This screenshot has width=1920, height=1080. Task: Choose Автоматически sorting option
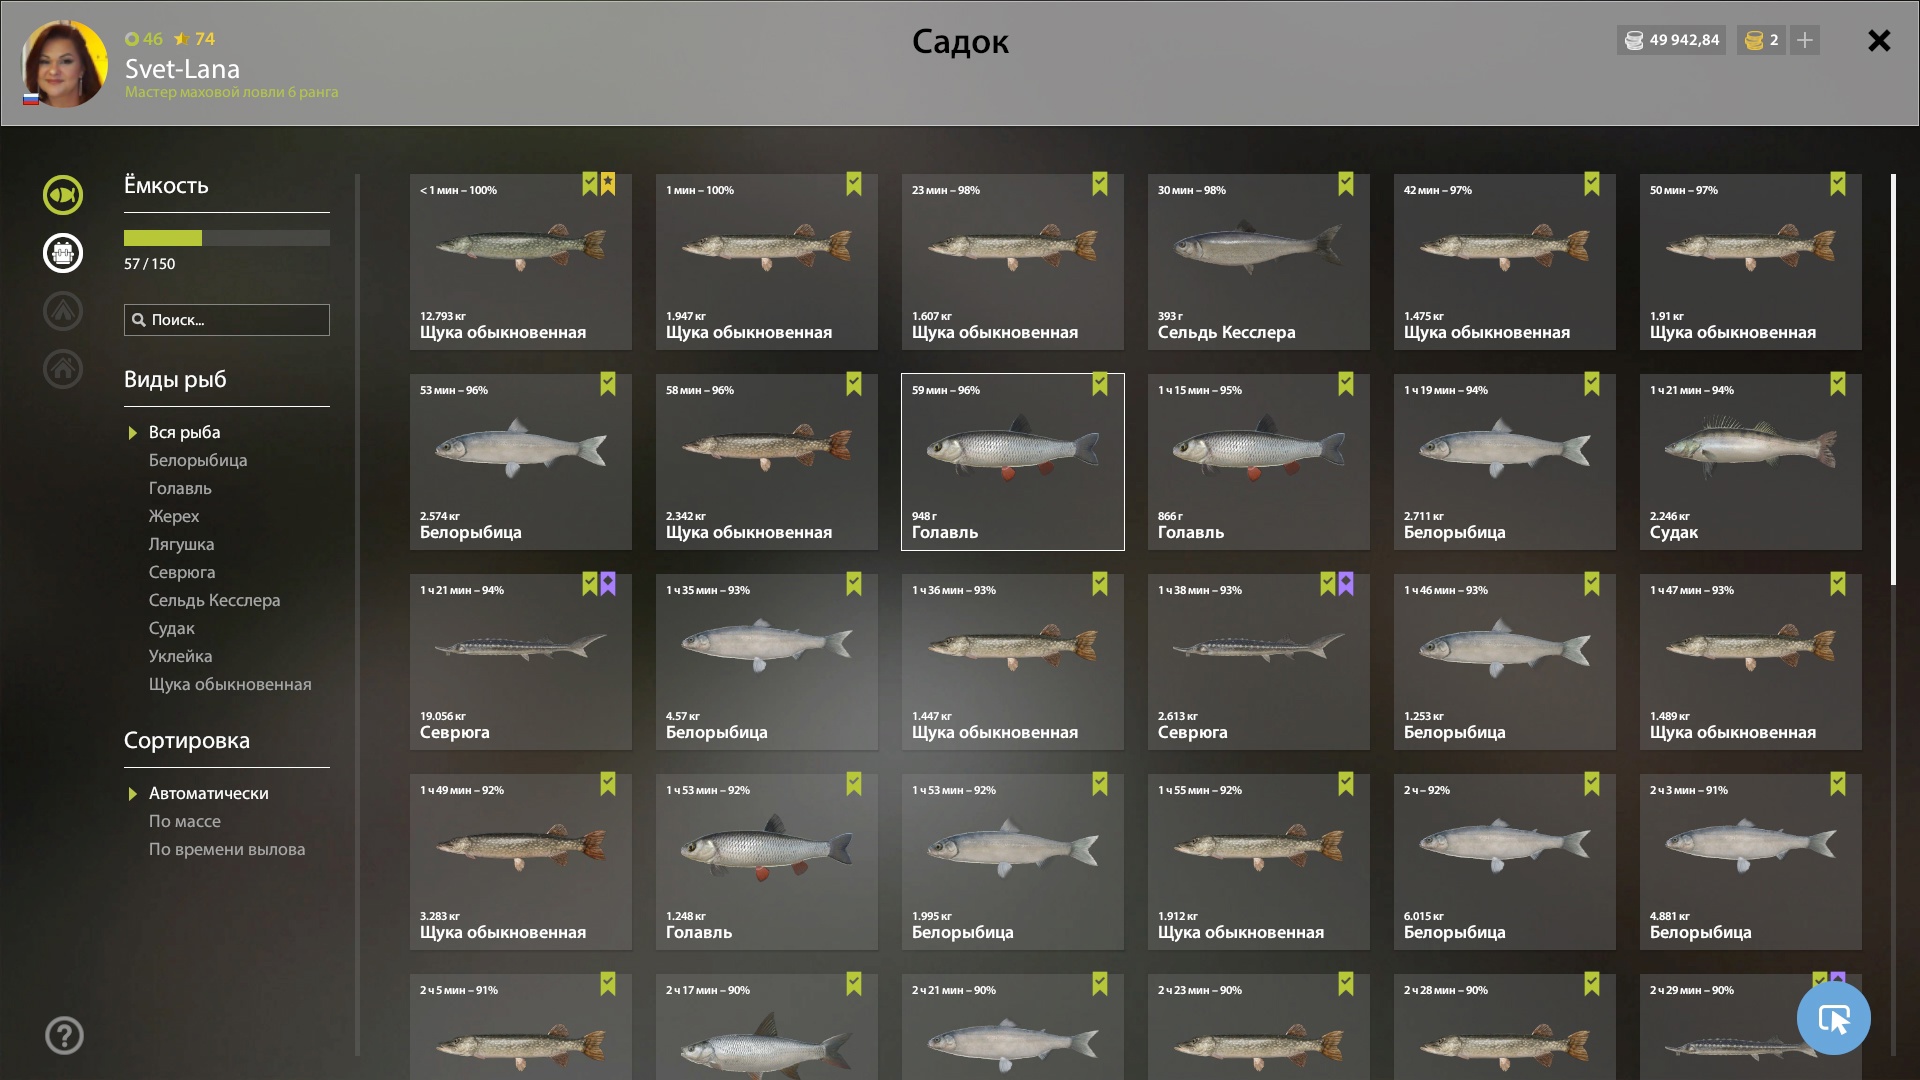pos(209,793)
